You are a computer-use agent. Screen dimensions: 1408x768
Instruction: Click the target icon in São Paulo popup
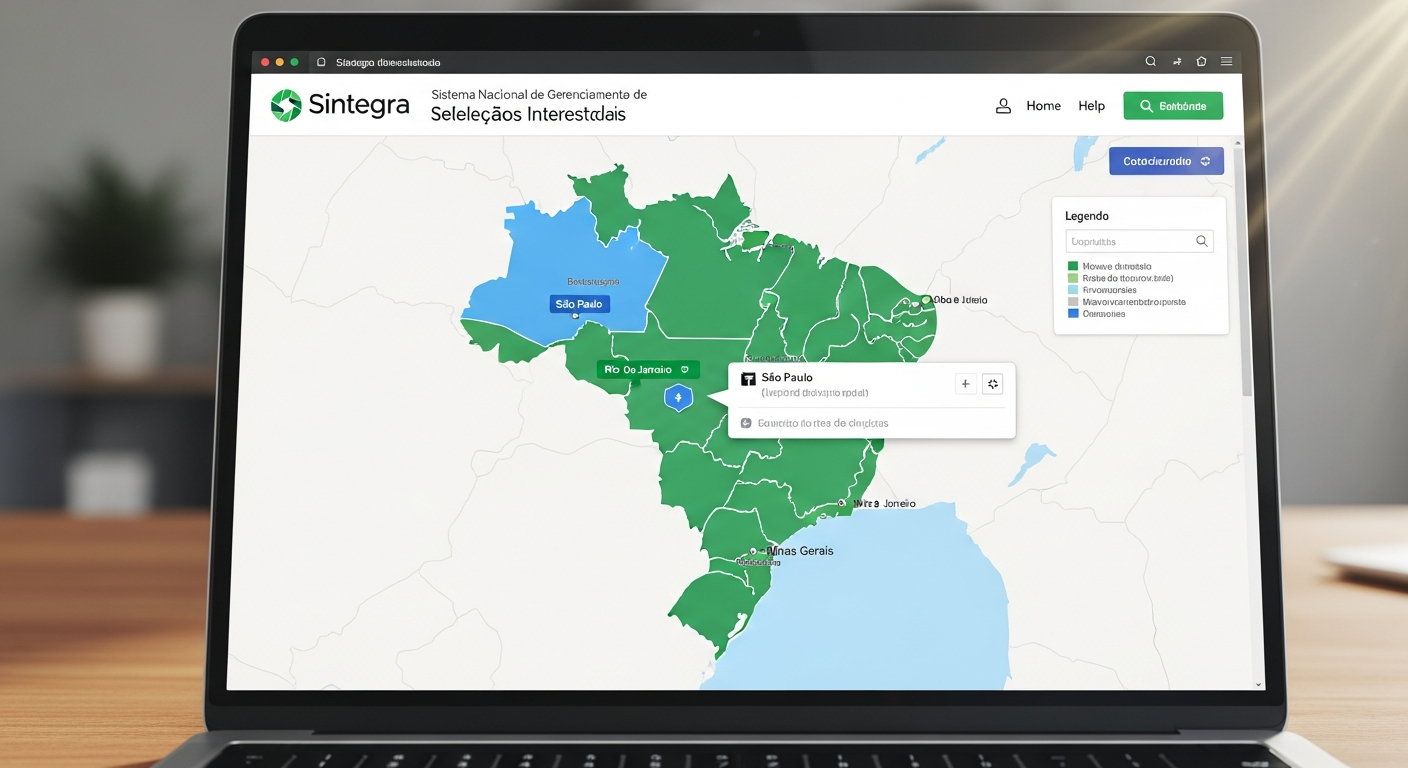pyautogui.click(x=992, y=384)
